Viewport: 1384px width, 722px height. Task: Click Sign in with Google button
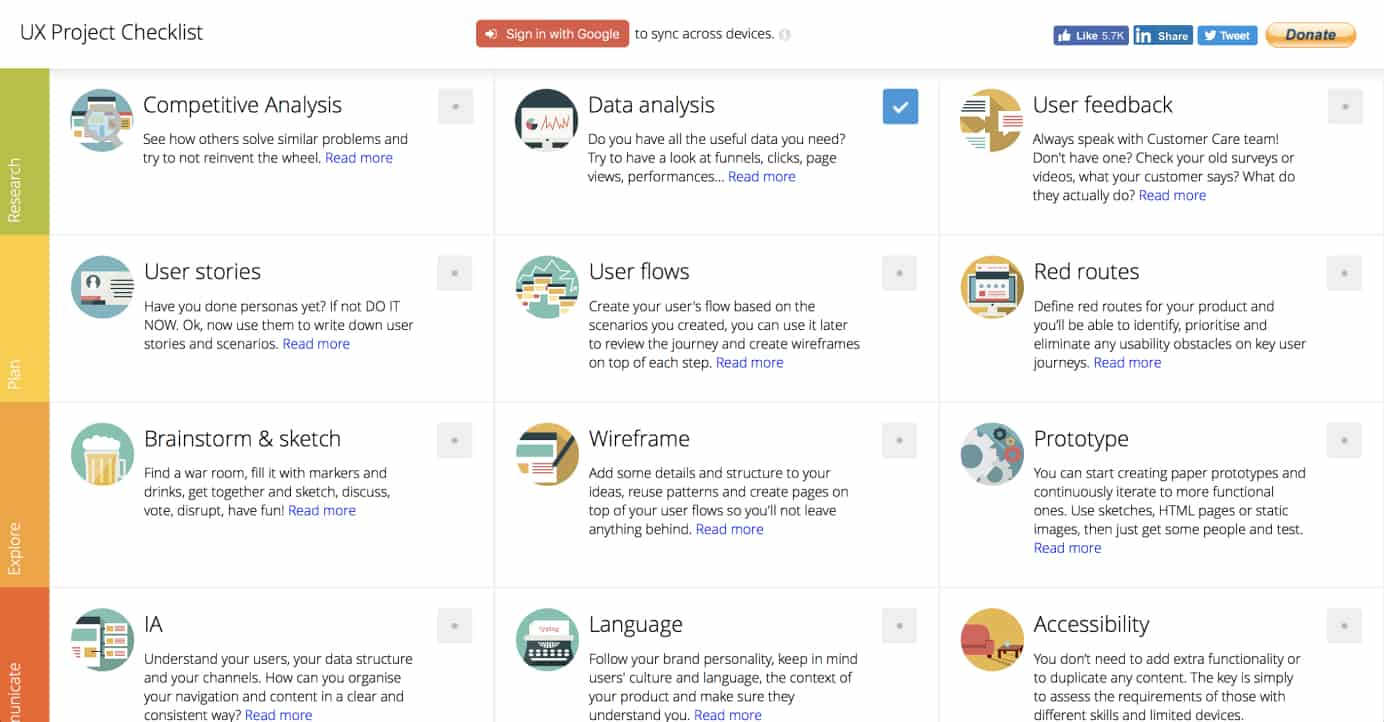pos(552,34)
